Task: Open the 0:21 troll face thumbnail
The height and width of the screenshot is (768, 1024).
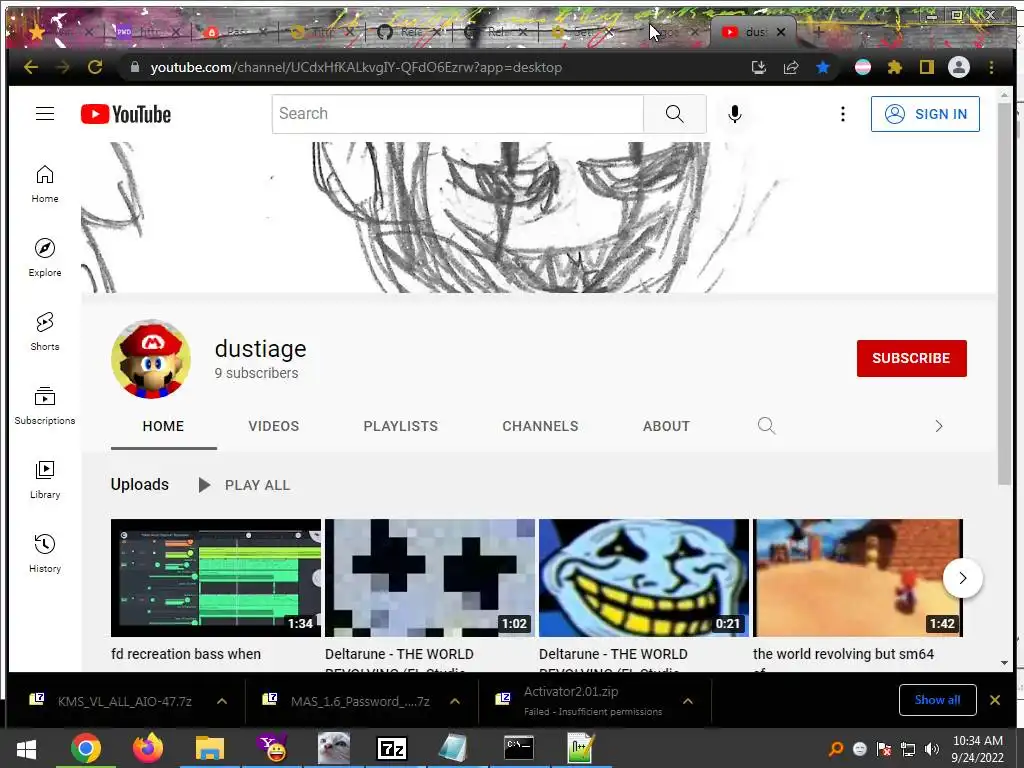Action: [x=643, y=577]
